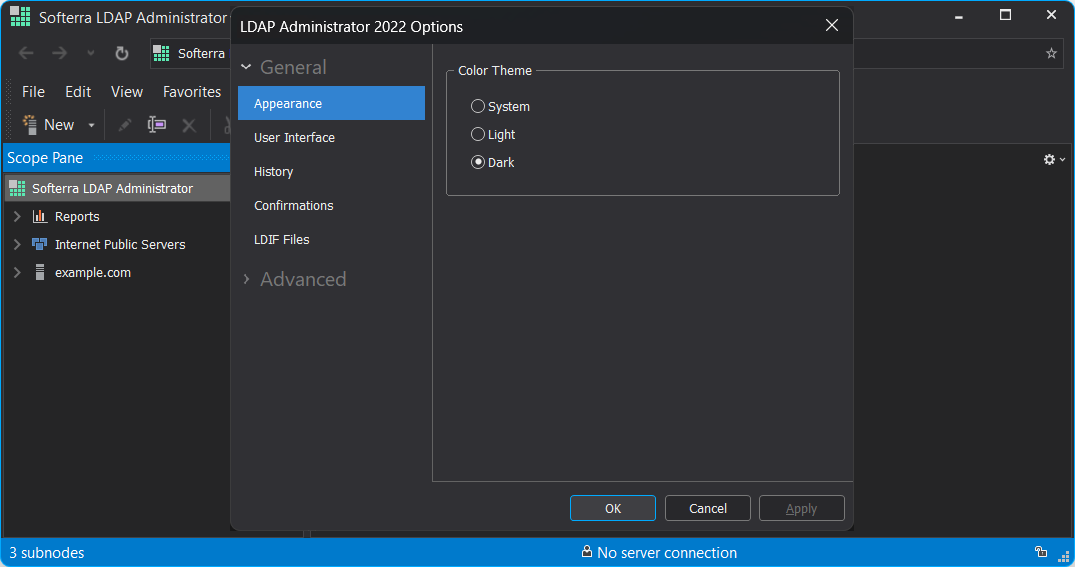This screenshot has height=567, width=1075.
Task: Open the LDIF Files options page
Action: (331, 239)
